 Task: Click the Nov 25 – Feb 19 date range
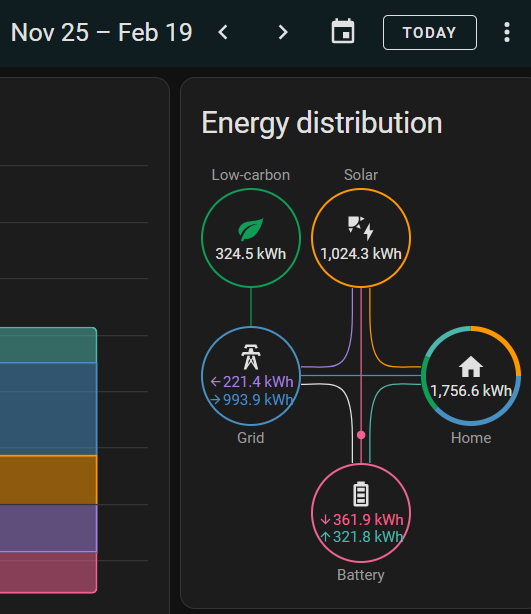pos(101,32)
